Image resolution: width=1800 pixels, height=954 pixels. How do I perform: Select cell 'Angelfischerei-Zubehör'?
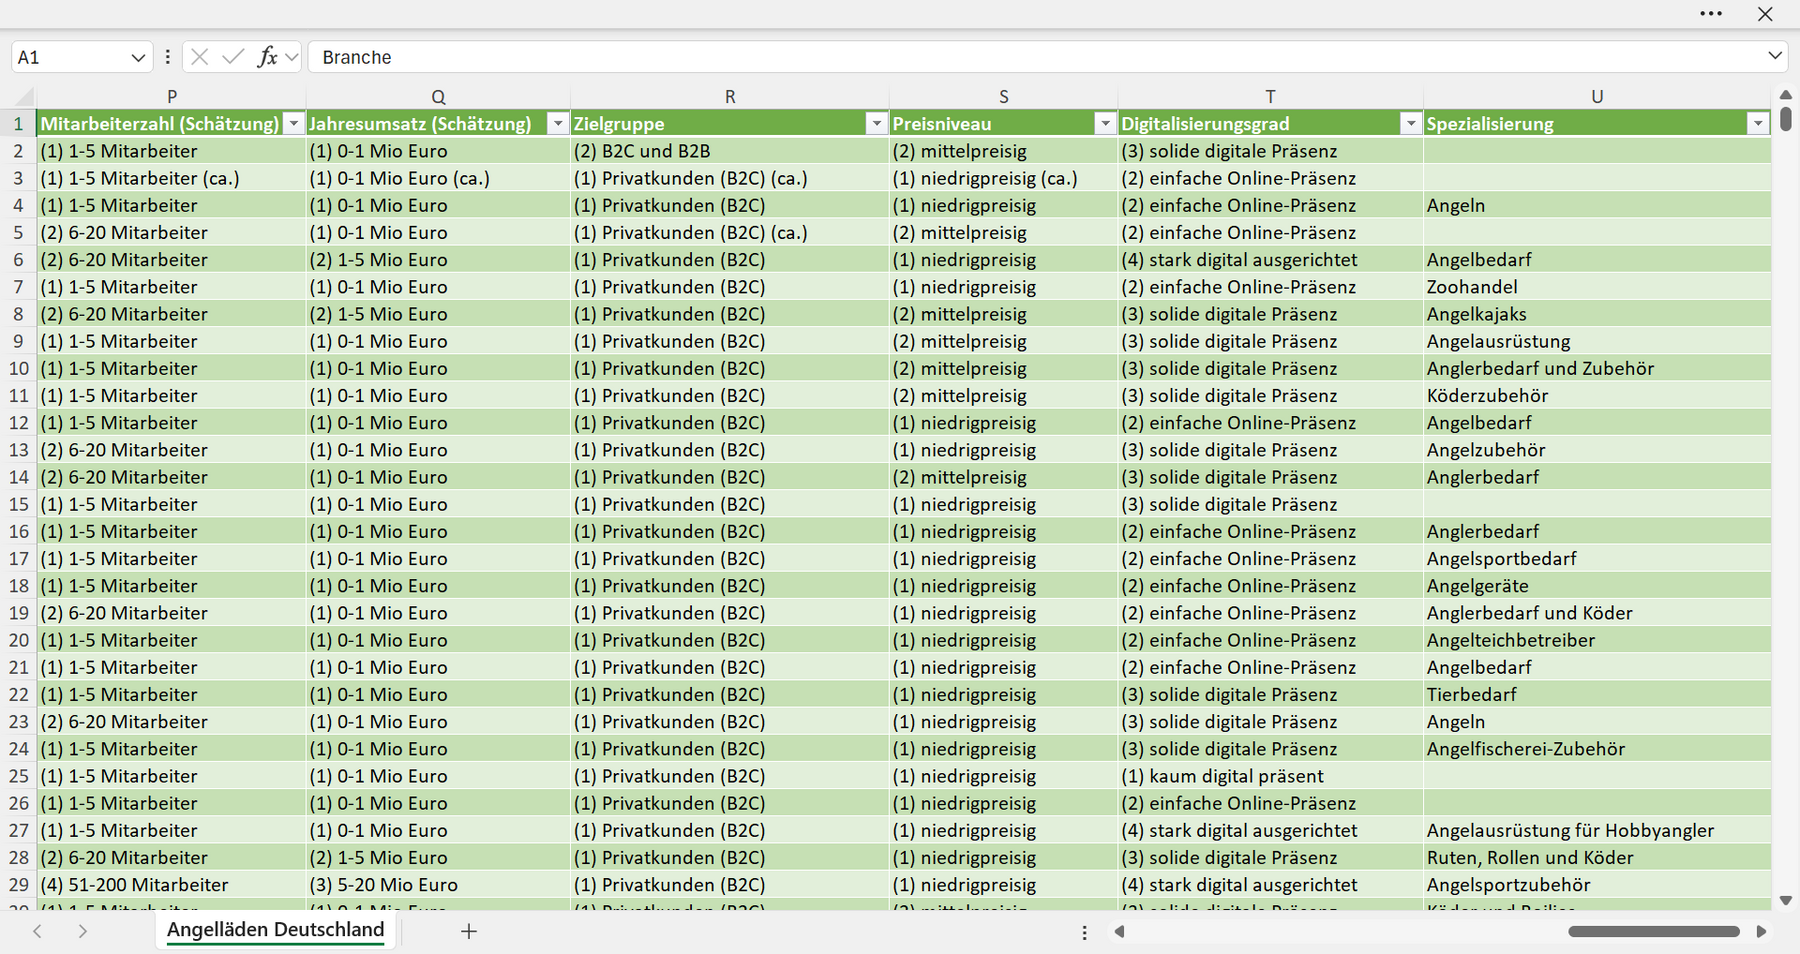point(1597,749)
